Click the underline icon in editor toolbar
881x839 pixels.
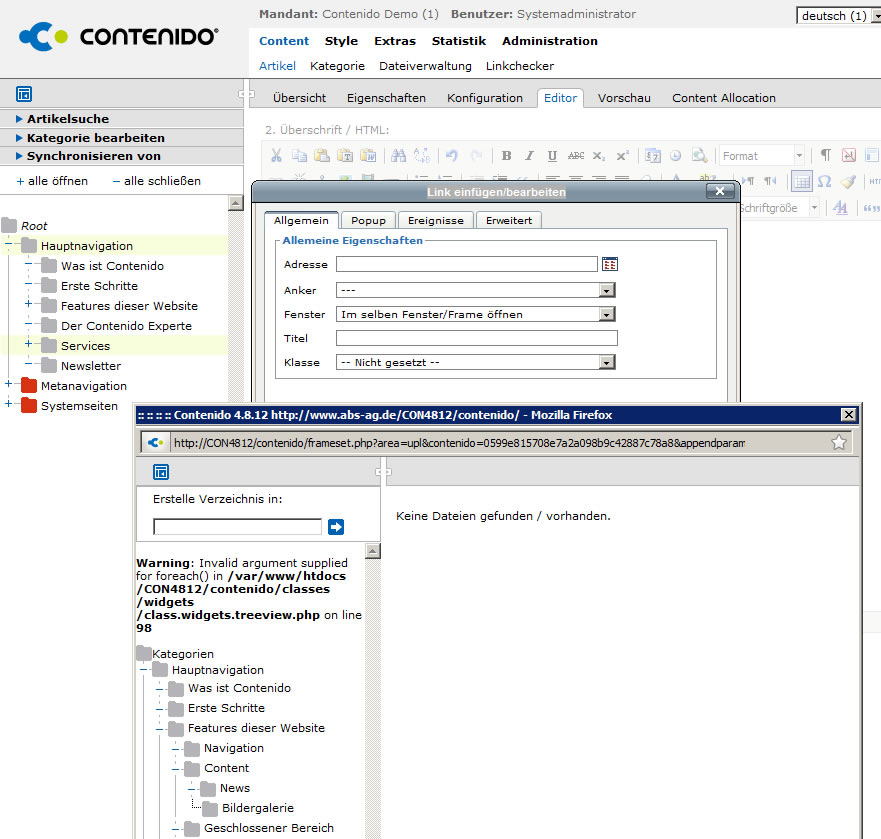[x=552, y=156]
